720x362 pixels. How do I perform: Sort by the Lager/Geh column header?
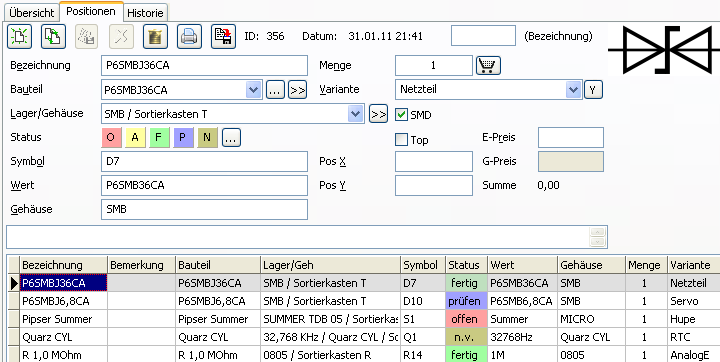pos(331,265)
